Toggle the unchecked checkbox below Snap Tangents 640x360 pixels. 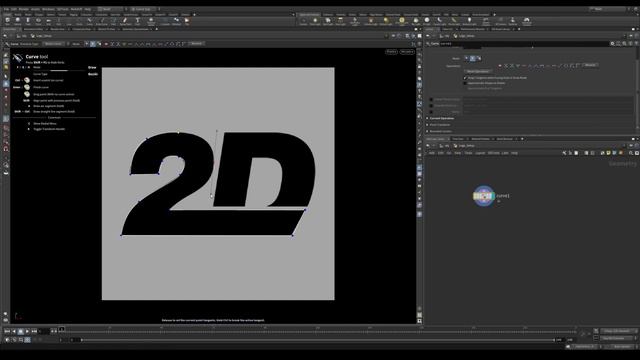pyautogui.click(x=465, y=83)
